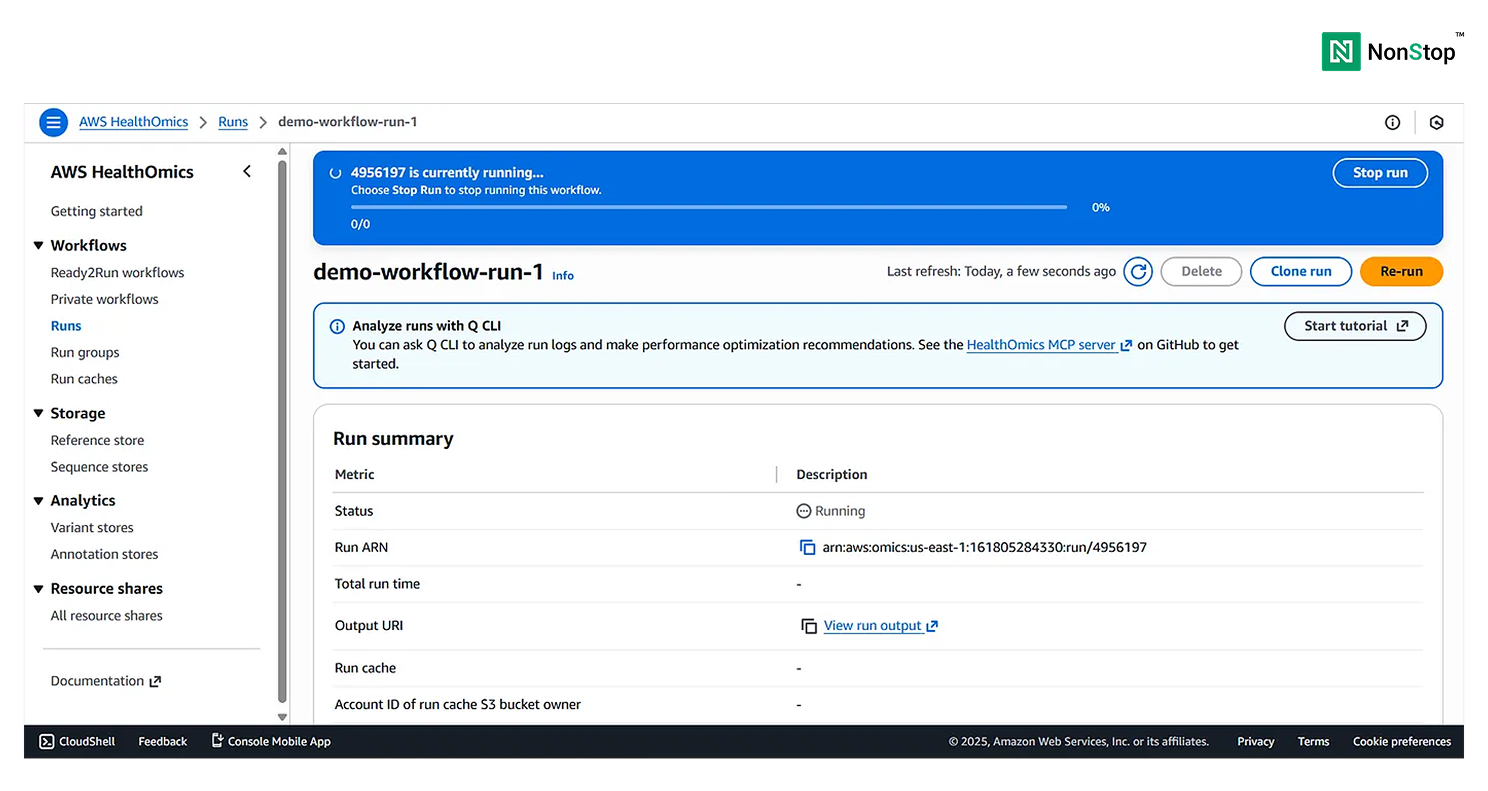Open Getting started in sidebar
The height and width of the screenshot is (791, 1488).
pyautogui.click(x=97, y=211)
